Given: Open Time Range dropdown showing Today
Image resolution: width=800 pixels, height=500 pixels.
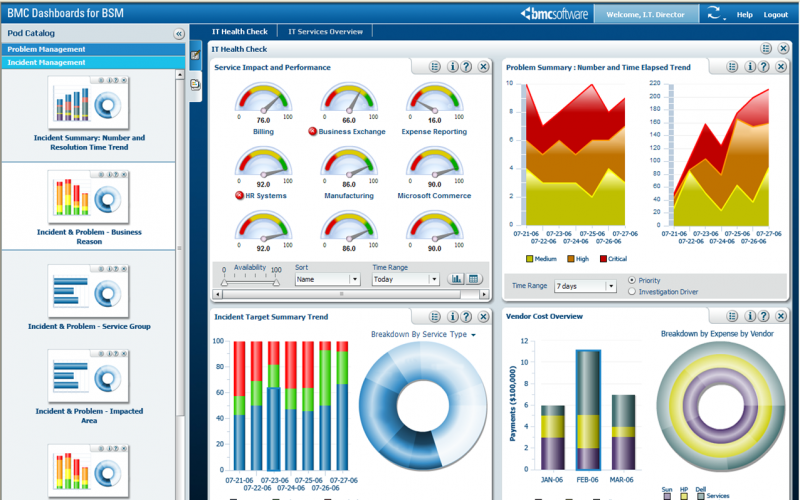Looking at the screenshot, I should [x=405, y=279].
